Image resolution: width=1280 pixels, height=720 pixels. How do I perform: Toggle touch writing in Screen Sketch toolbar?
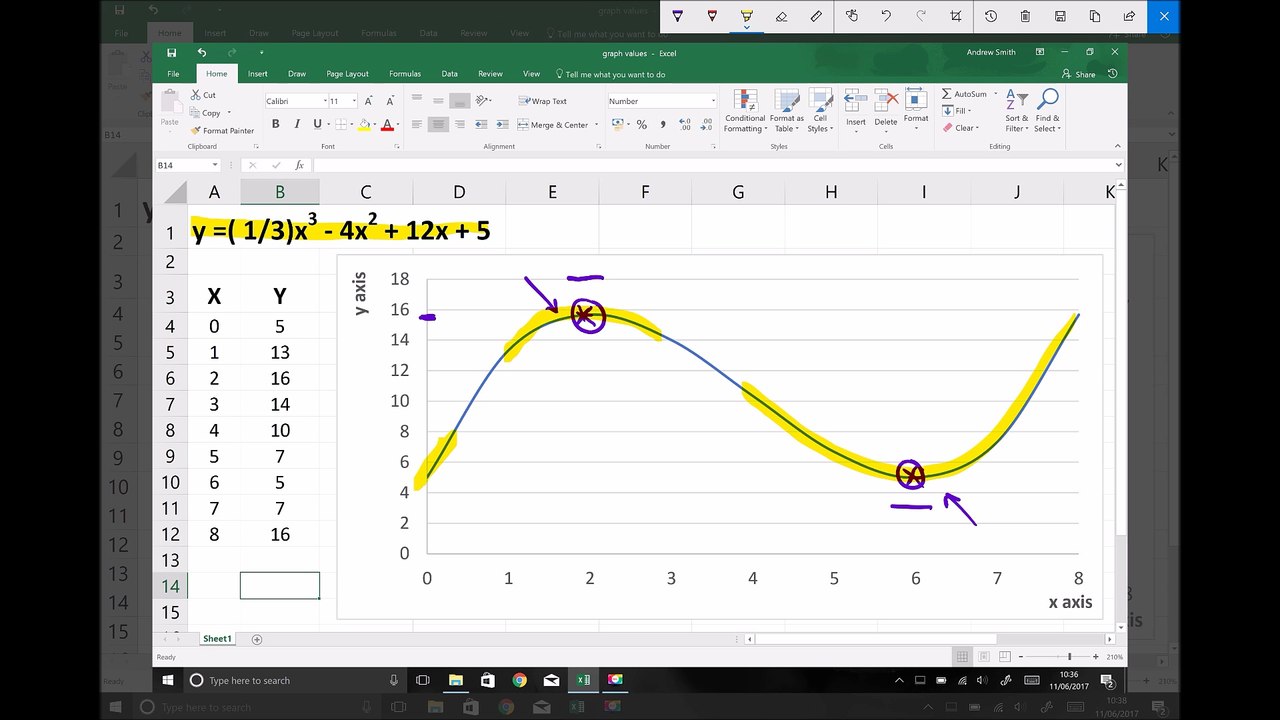(852, 16)
